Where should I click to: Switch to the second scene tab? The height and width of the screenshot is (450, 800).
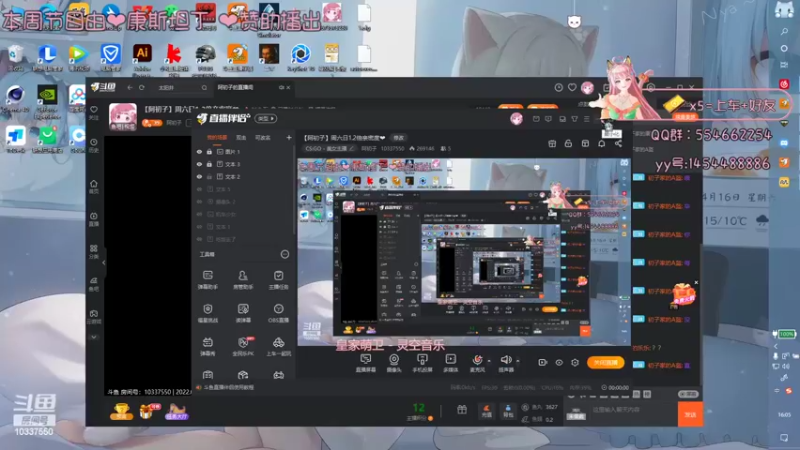241,138
